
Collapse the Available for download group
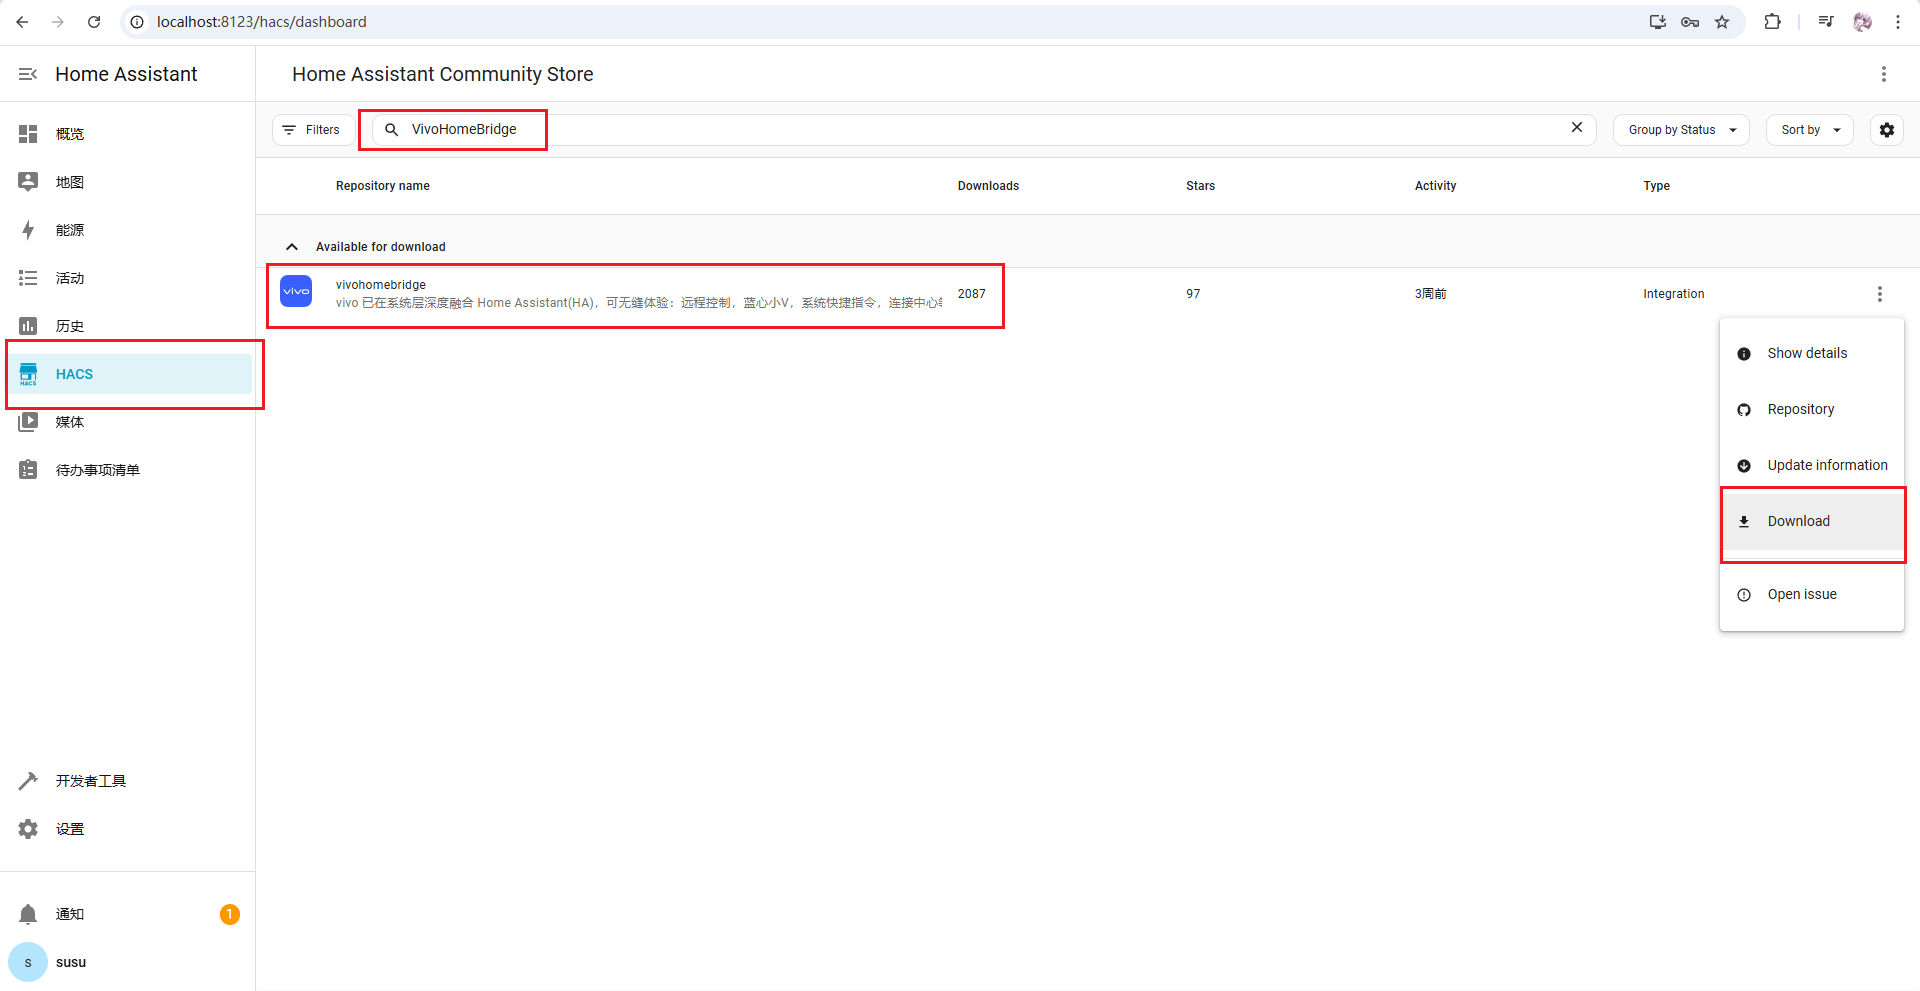[292, 247]
